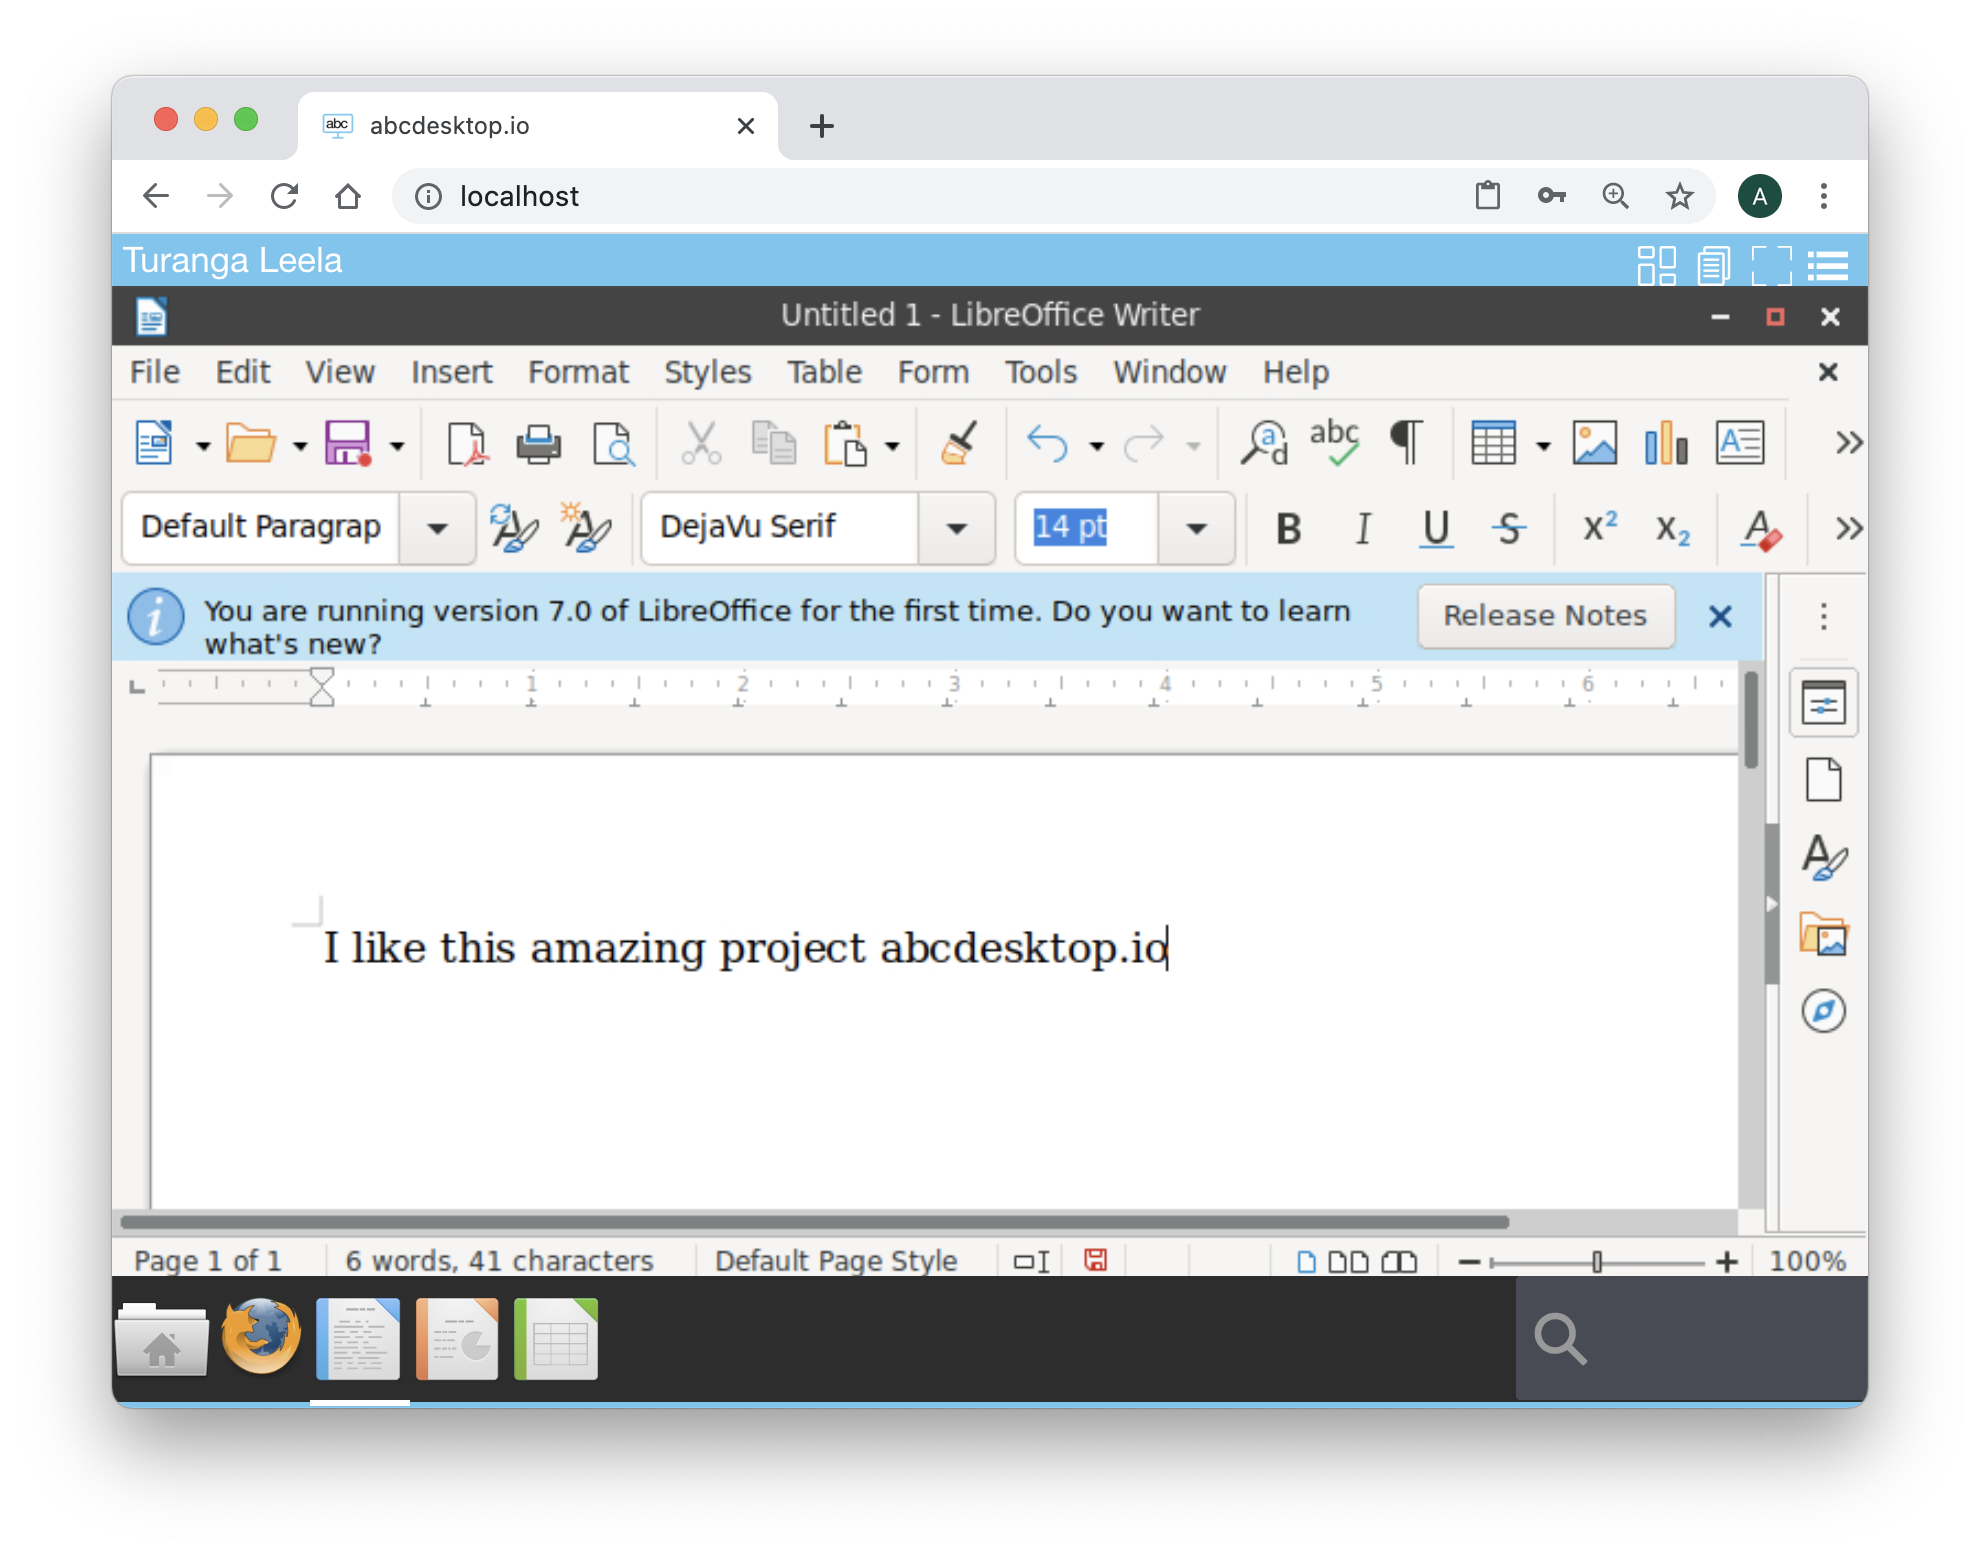Screen dimensions: 1980x1556
Task: Open the Format menu
Action: point(579,372)
